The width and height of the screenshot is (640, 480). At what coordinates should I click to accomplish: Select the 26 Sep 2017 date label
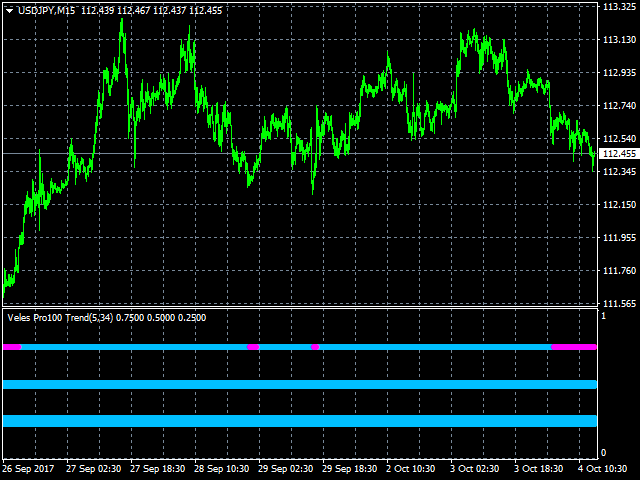(x=27, y=468)
